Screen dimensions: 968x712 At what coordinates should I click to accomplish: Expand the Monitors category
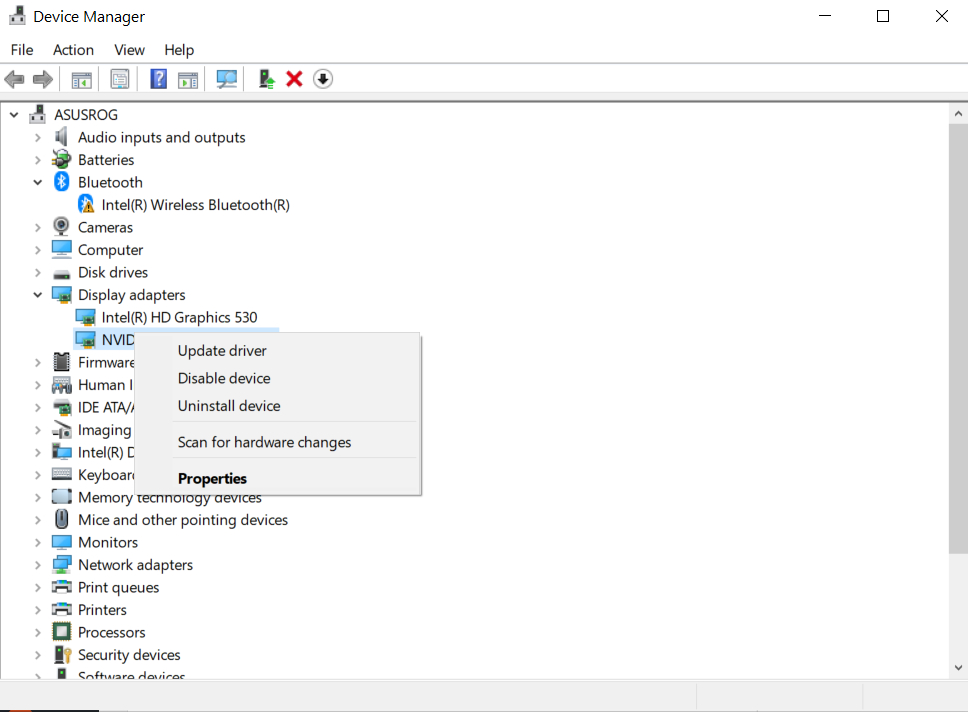(x=38, y=542)
